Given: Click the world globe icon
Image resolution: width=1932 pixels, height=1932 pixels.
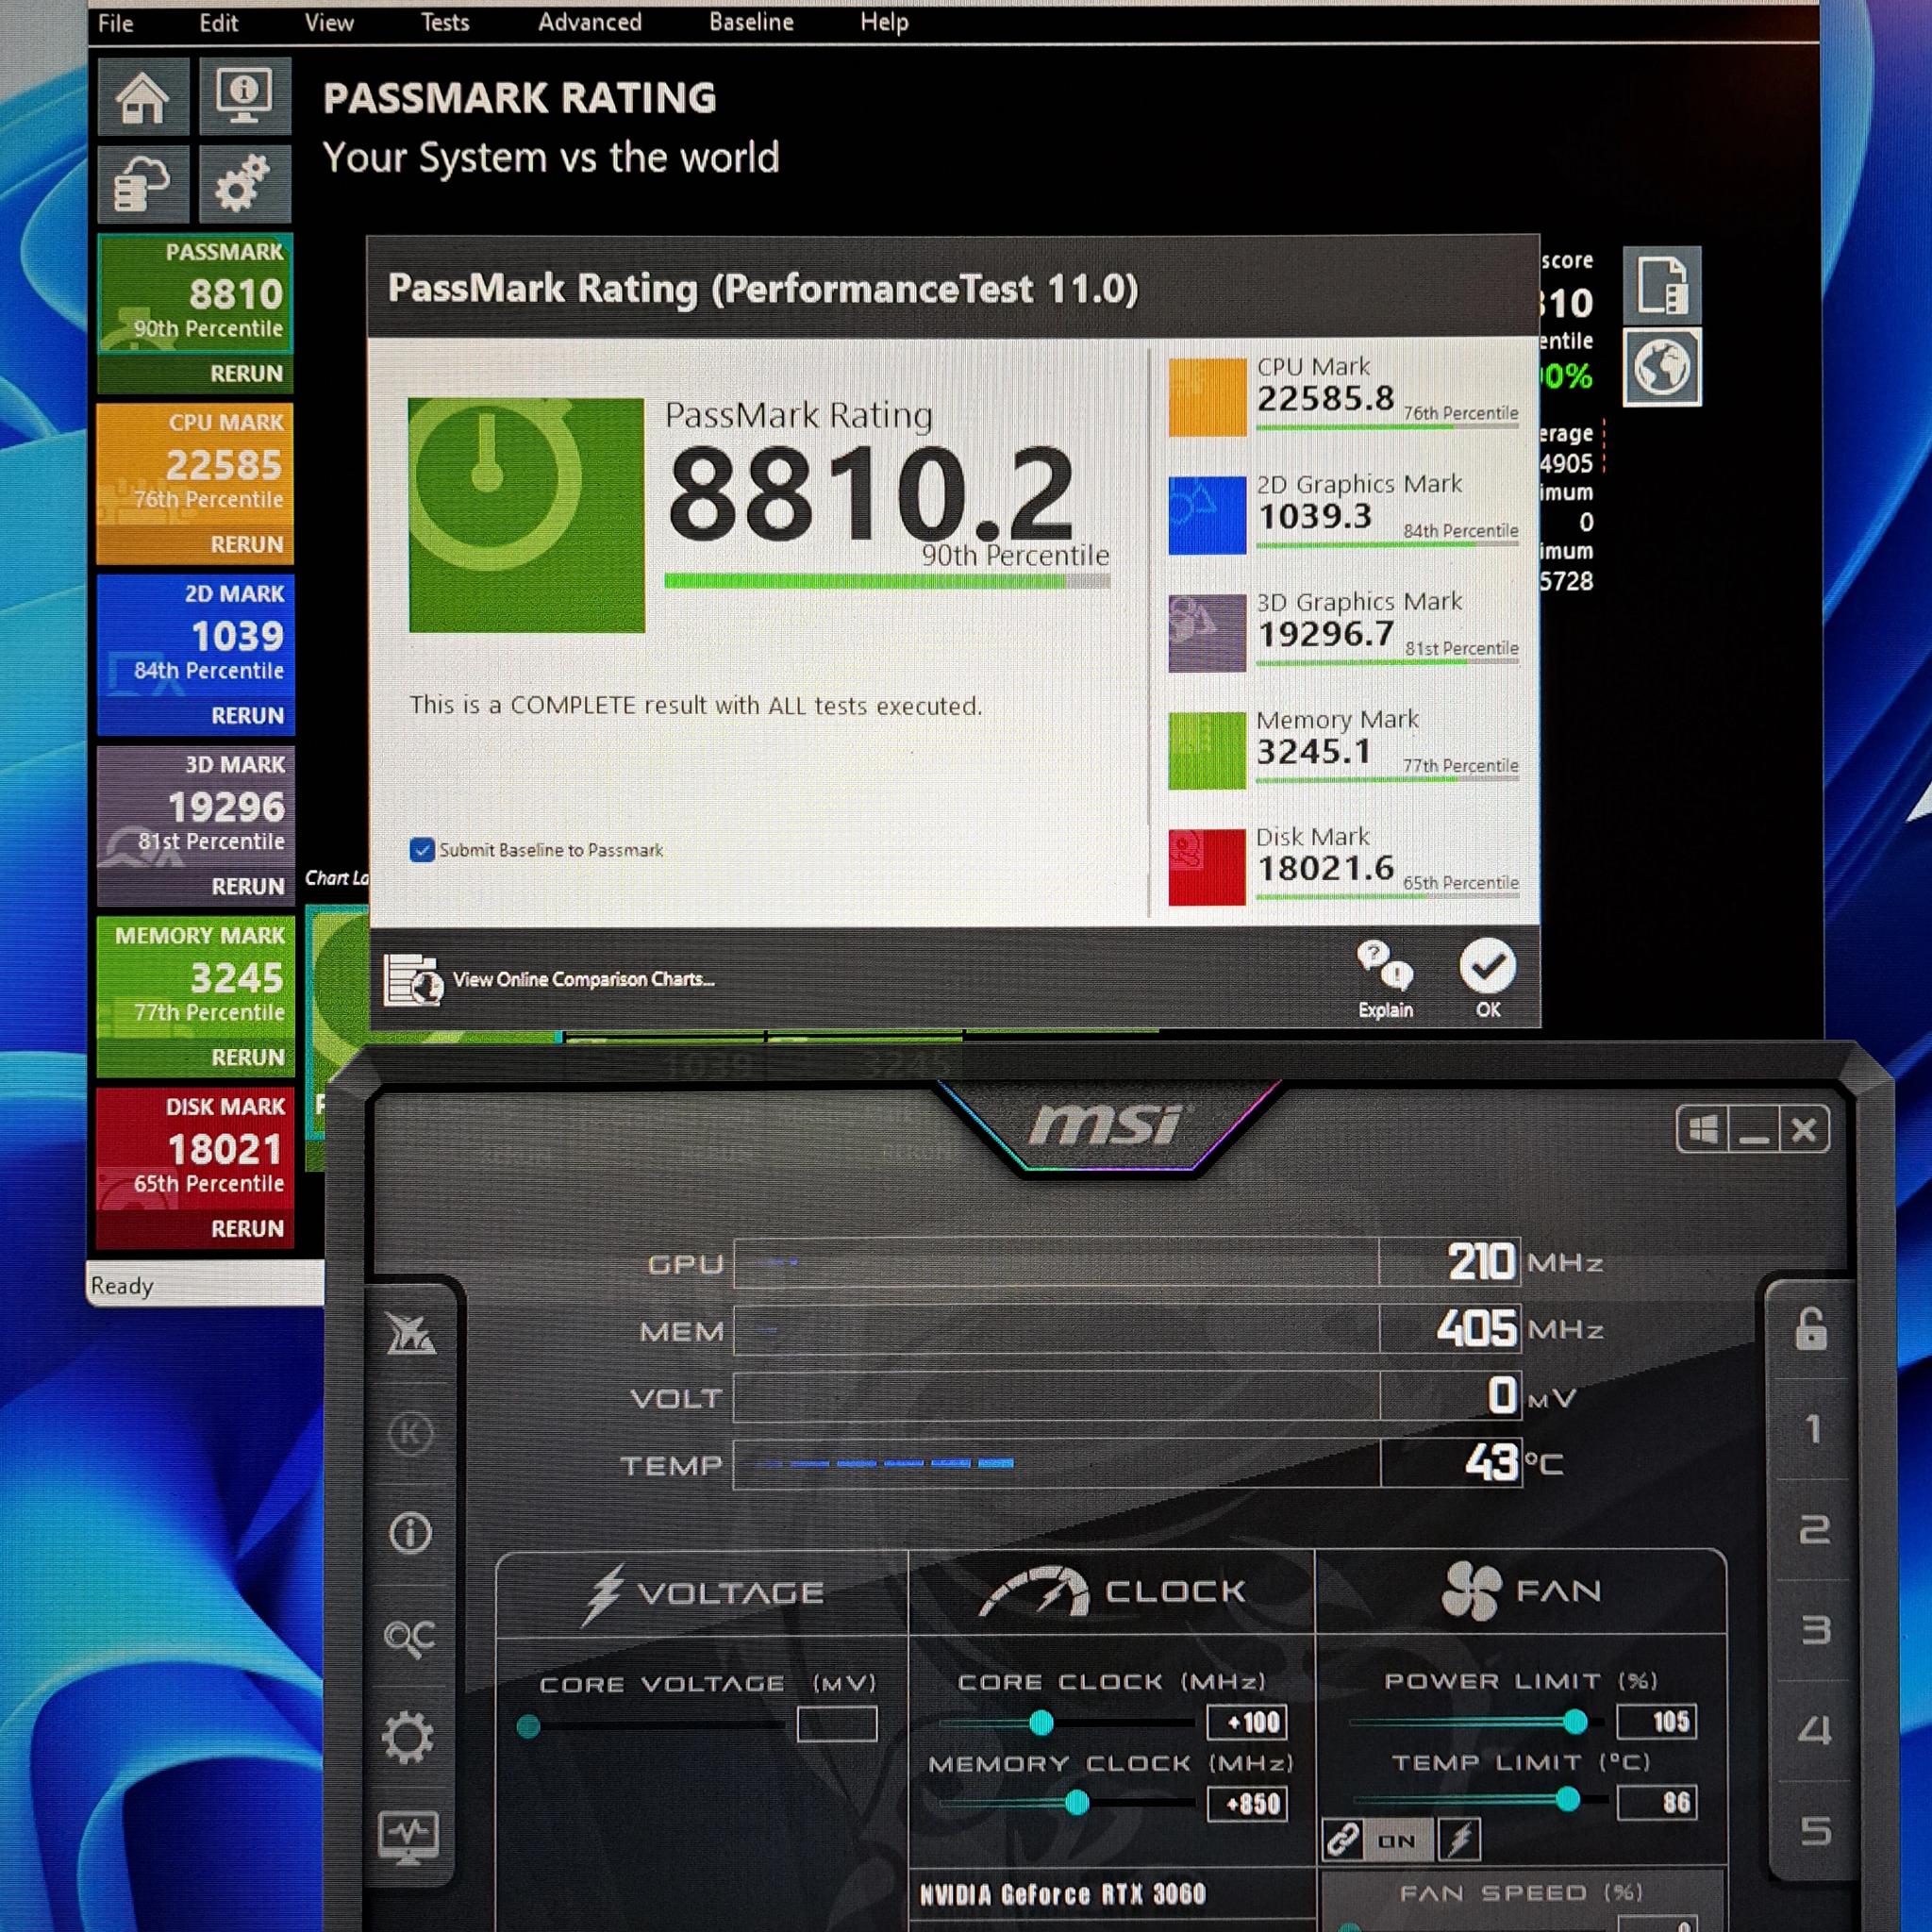Looking at the screenshot, I should click(1661, 368).
